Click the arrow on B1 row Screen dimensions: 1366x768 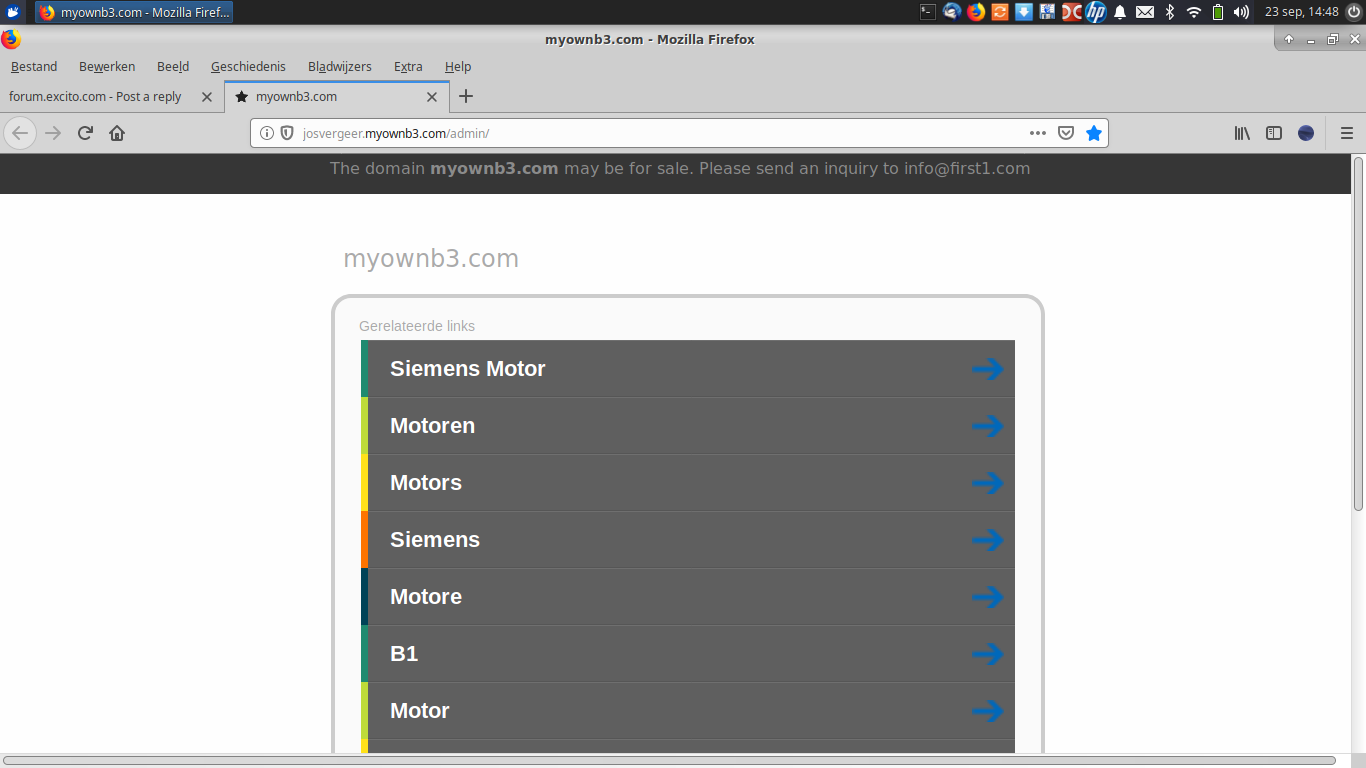click(987, 654)
